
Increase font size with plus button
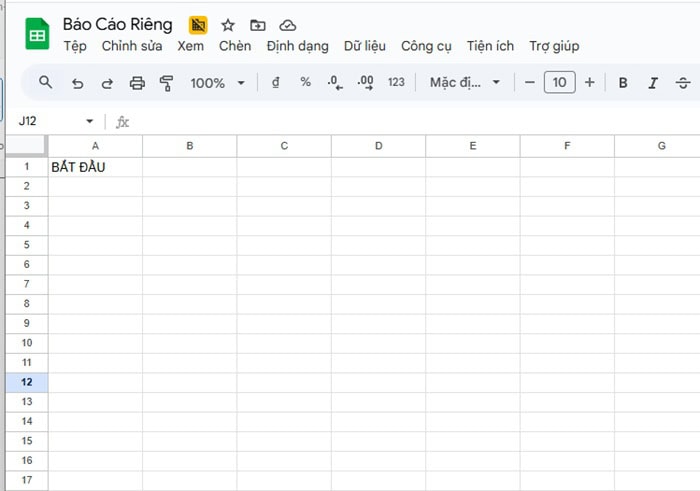coord(589,83)
